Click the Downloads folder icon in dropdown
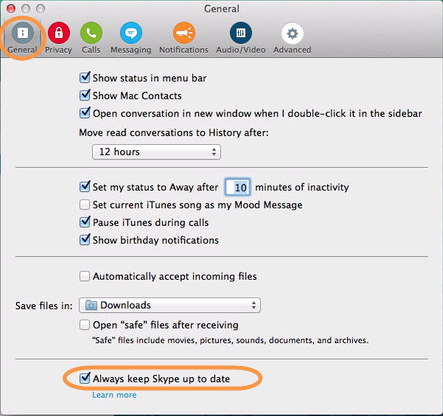The image size is (443, 416). [91, 305]
